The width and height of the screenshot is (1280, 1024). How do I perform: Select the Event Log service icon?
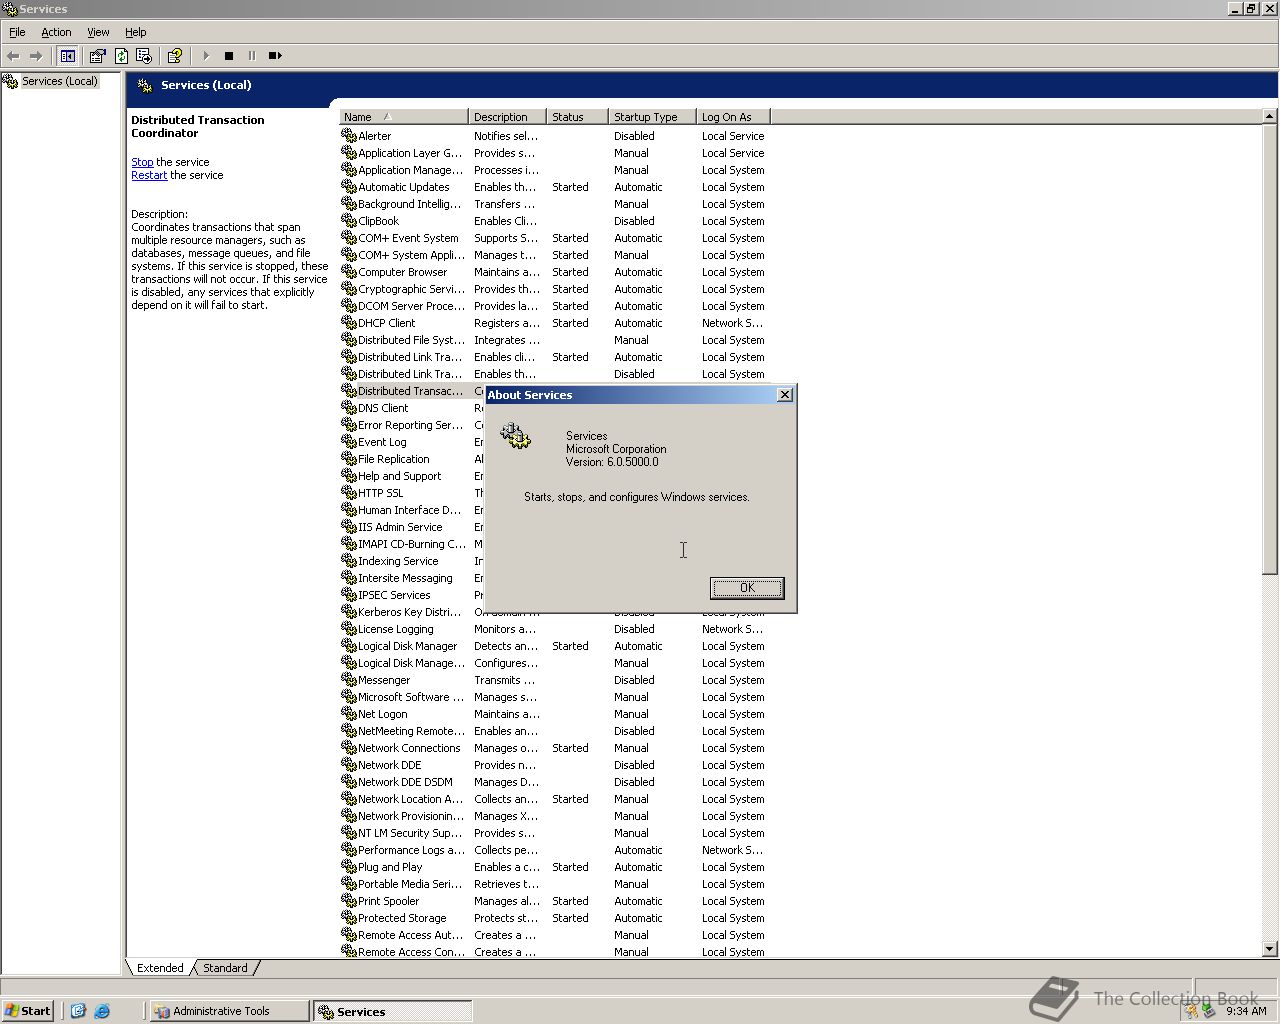pyautogui.click(x=349, y=441)
